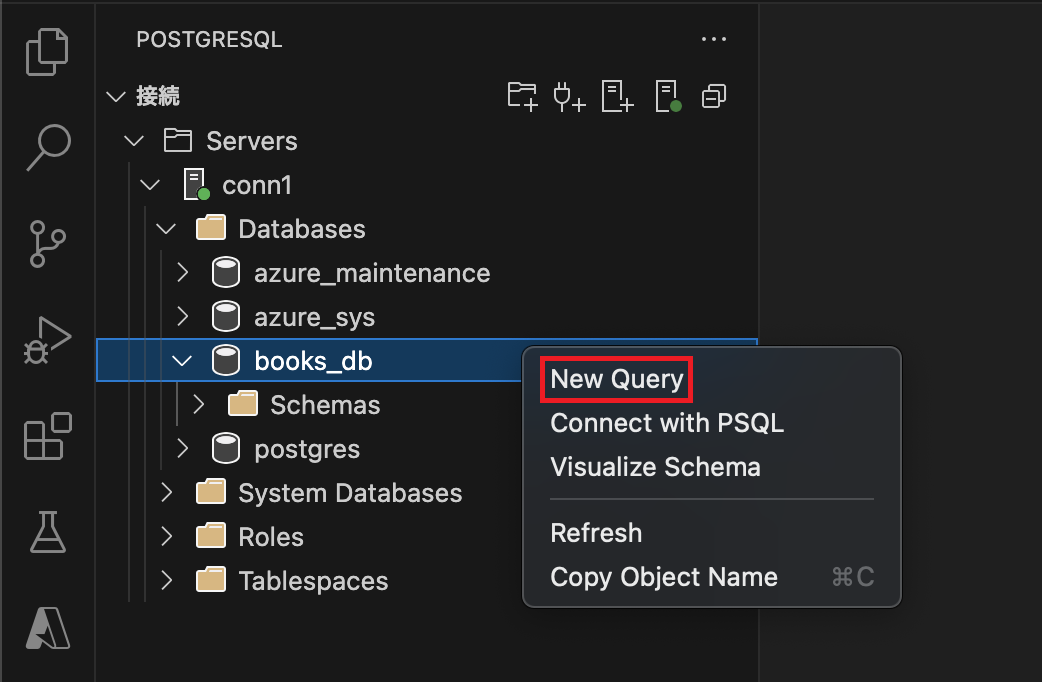Click the azure_maintenance database cylinder icon
This screenshot has width=1042, height=682.
(226, 273)
